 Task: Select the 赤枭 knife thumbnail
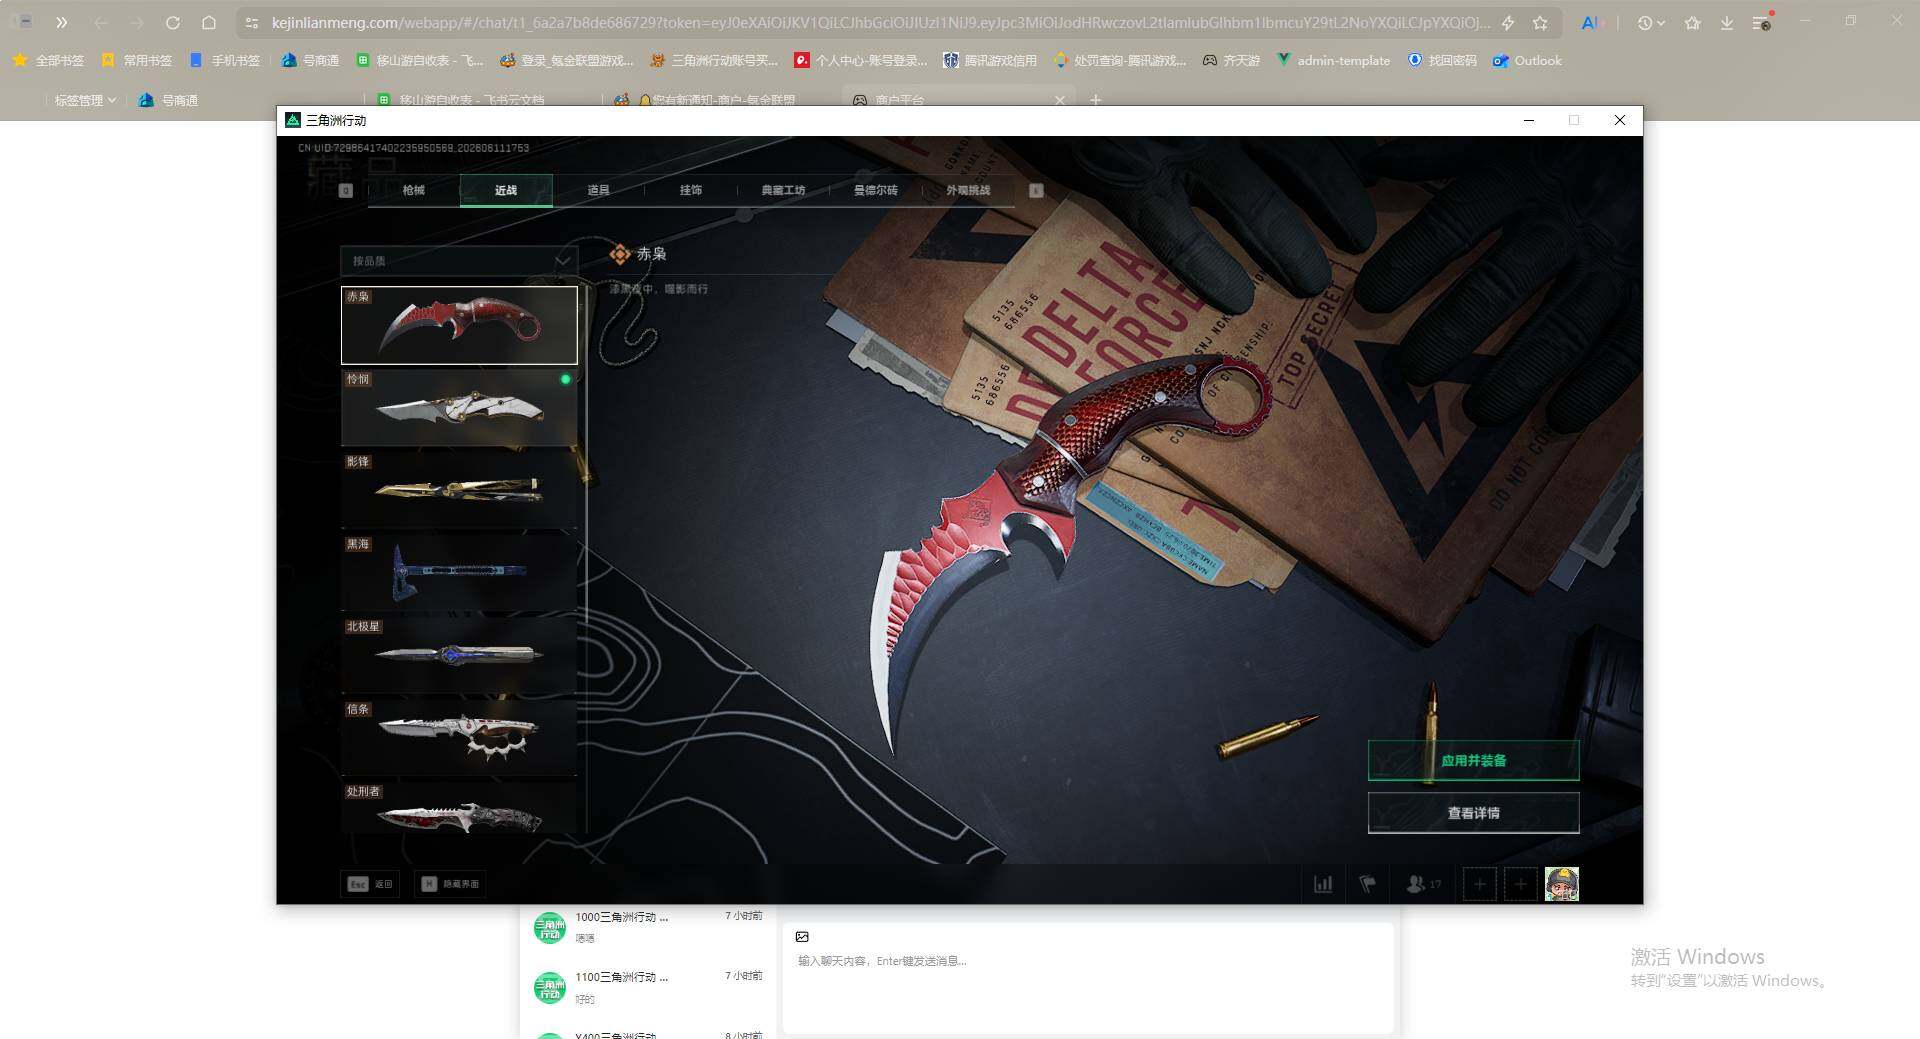click(459, 325)
